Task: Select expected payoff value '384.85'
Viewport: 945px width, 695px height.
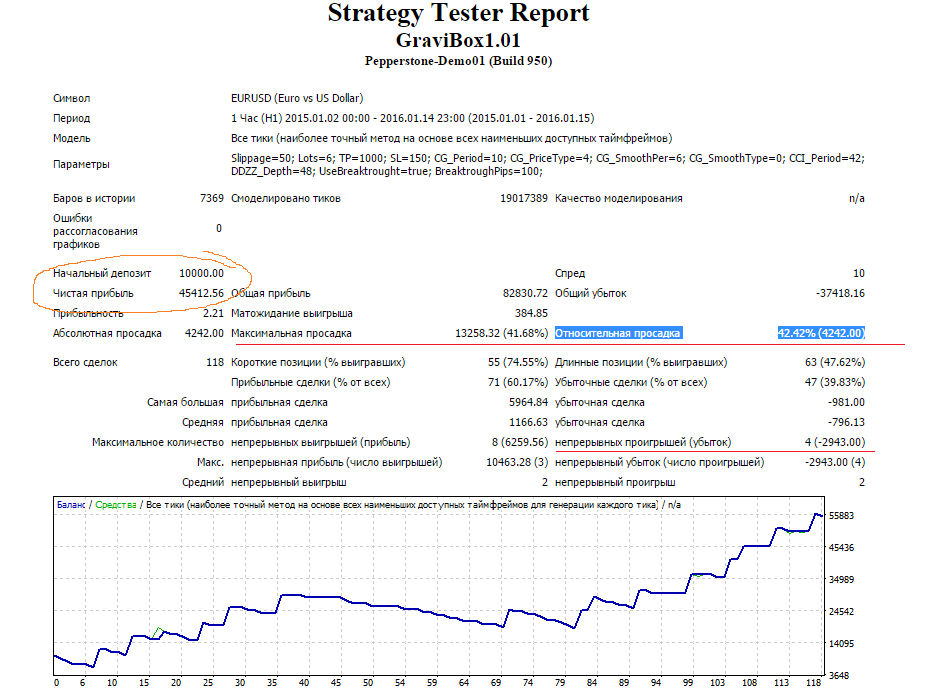Action: coord(531,313)
